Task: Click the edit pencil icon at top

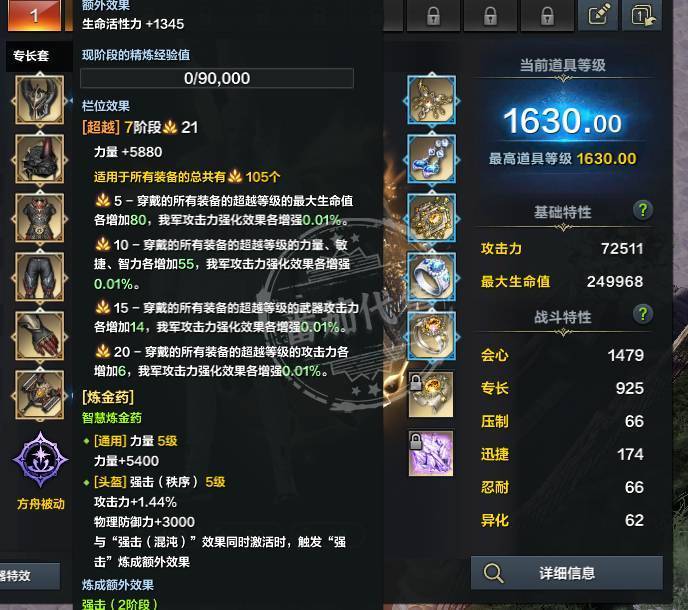Action: tap(599, 15)
